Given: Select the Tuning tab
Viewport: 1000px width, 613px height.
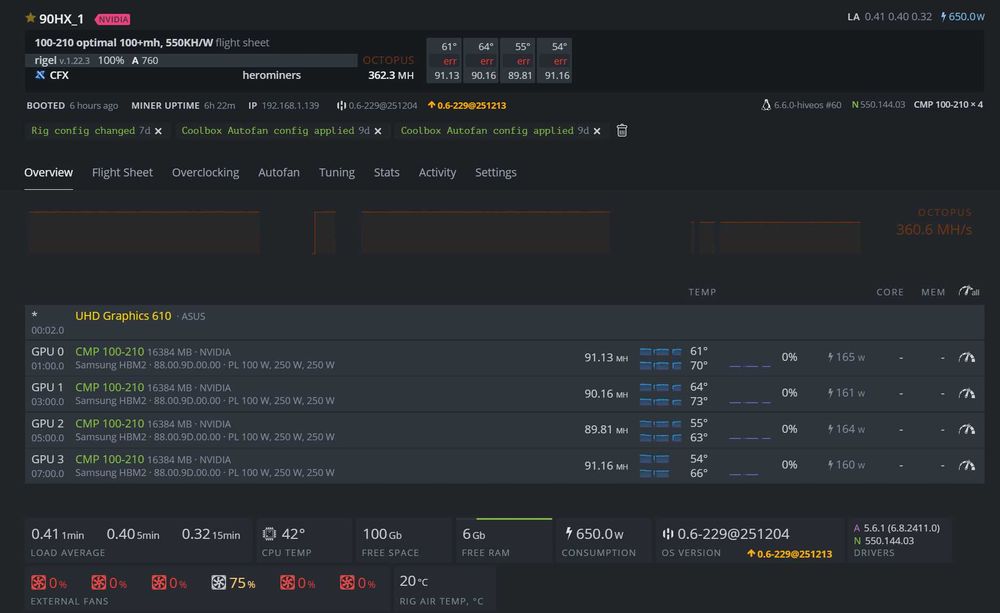Looking at the screenshot, I should pyautogui.click(x=336, y=172).
